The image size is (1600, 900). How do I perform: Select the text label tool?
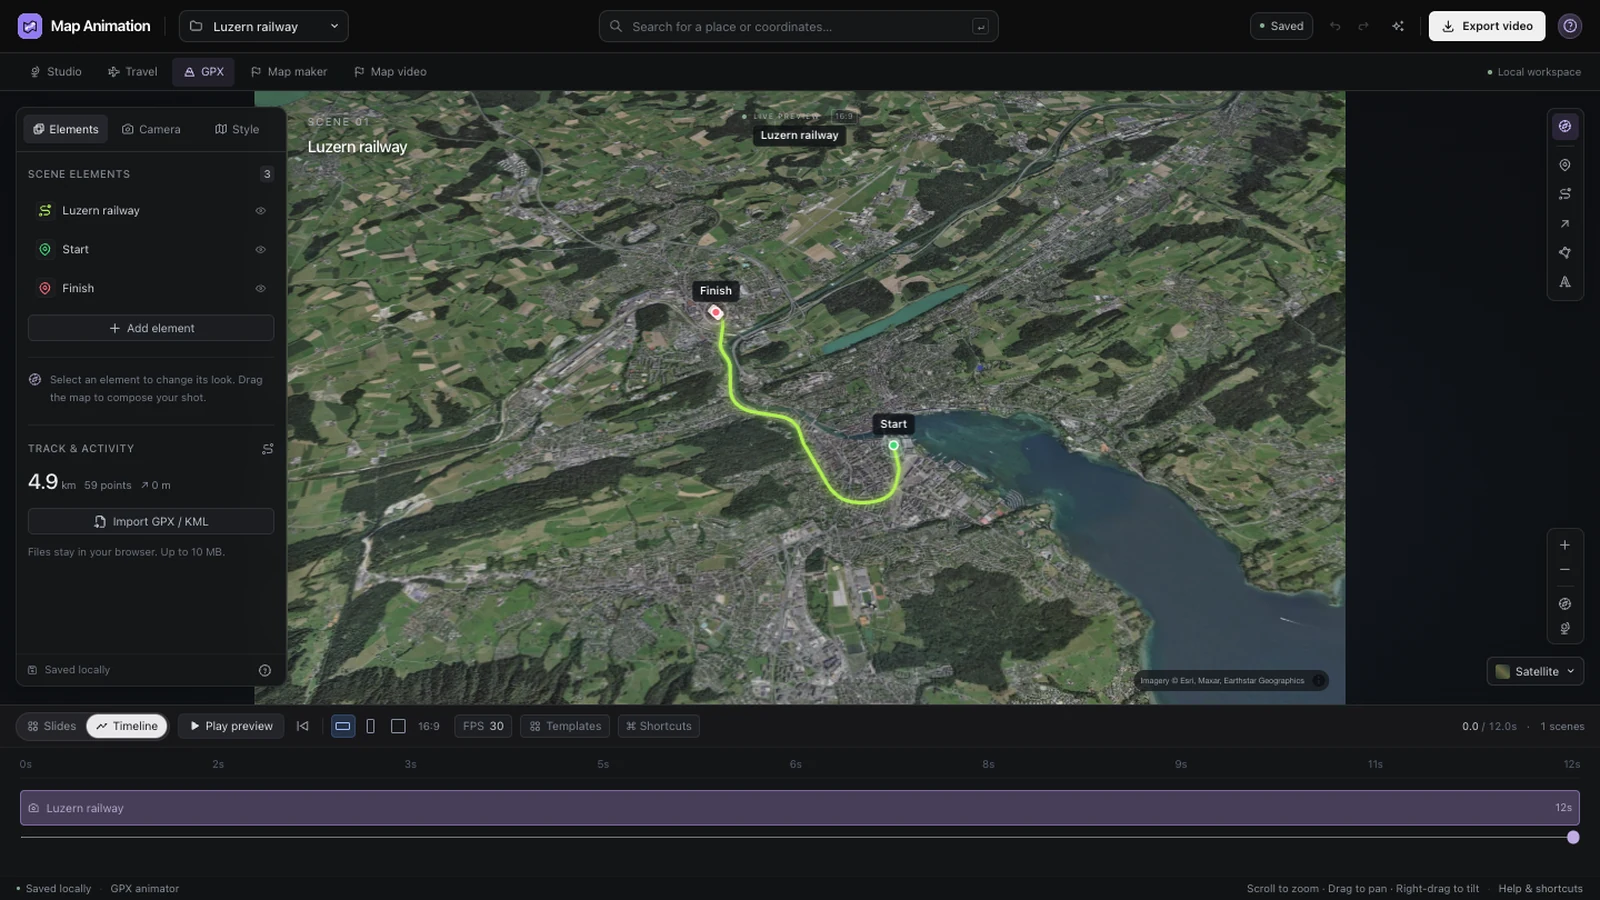pos(1565,282)
